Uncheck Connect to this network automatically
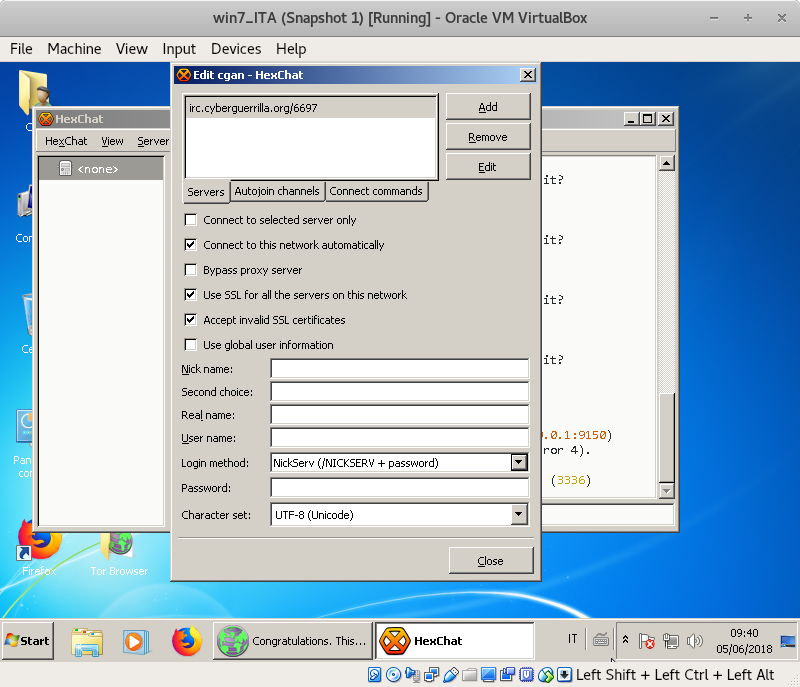Image resolution: width=800 pixels, height=687 pixels. [x=191, y=245]
